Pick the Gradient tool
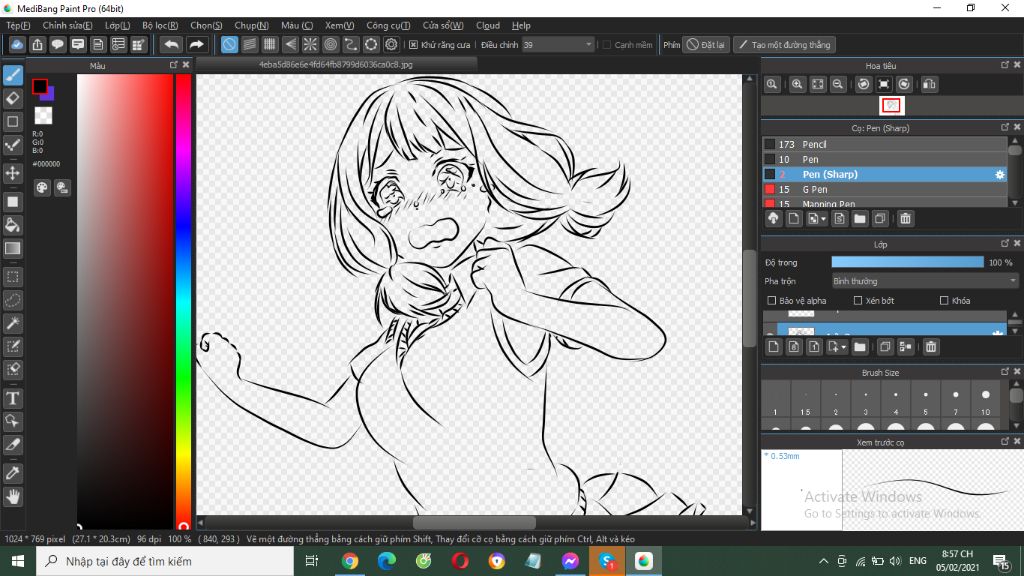 pyautogui.click(x=13, y=248)
